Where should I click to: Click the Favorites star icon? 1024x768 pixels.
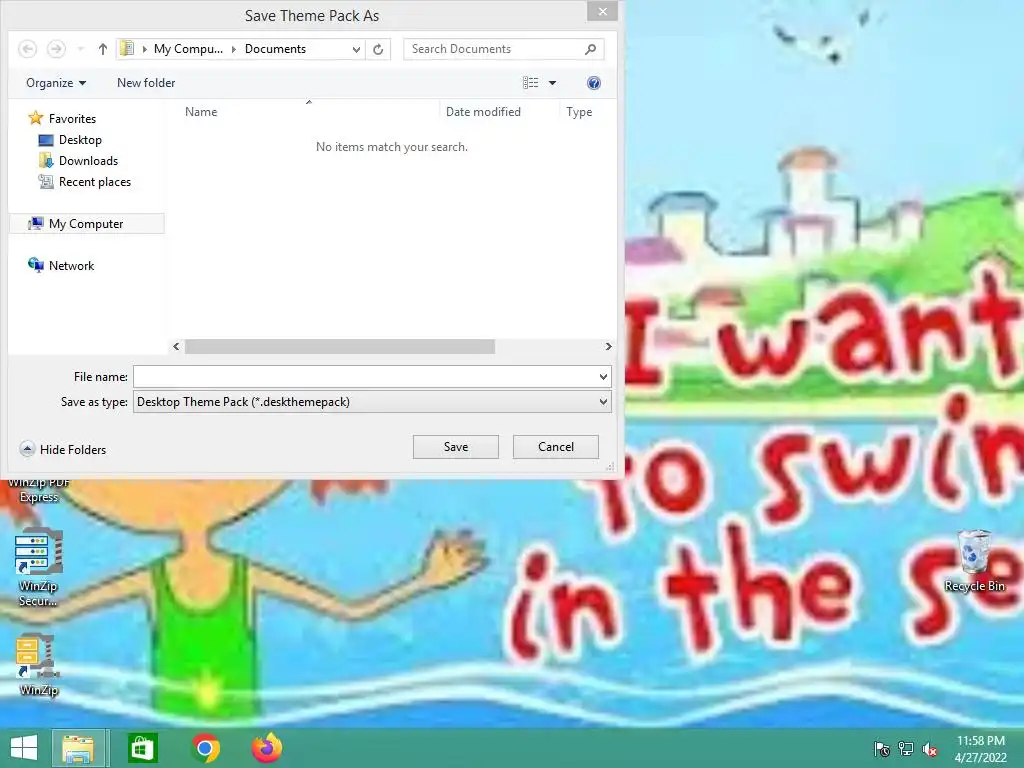[35, 118]
